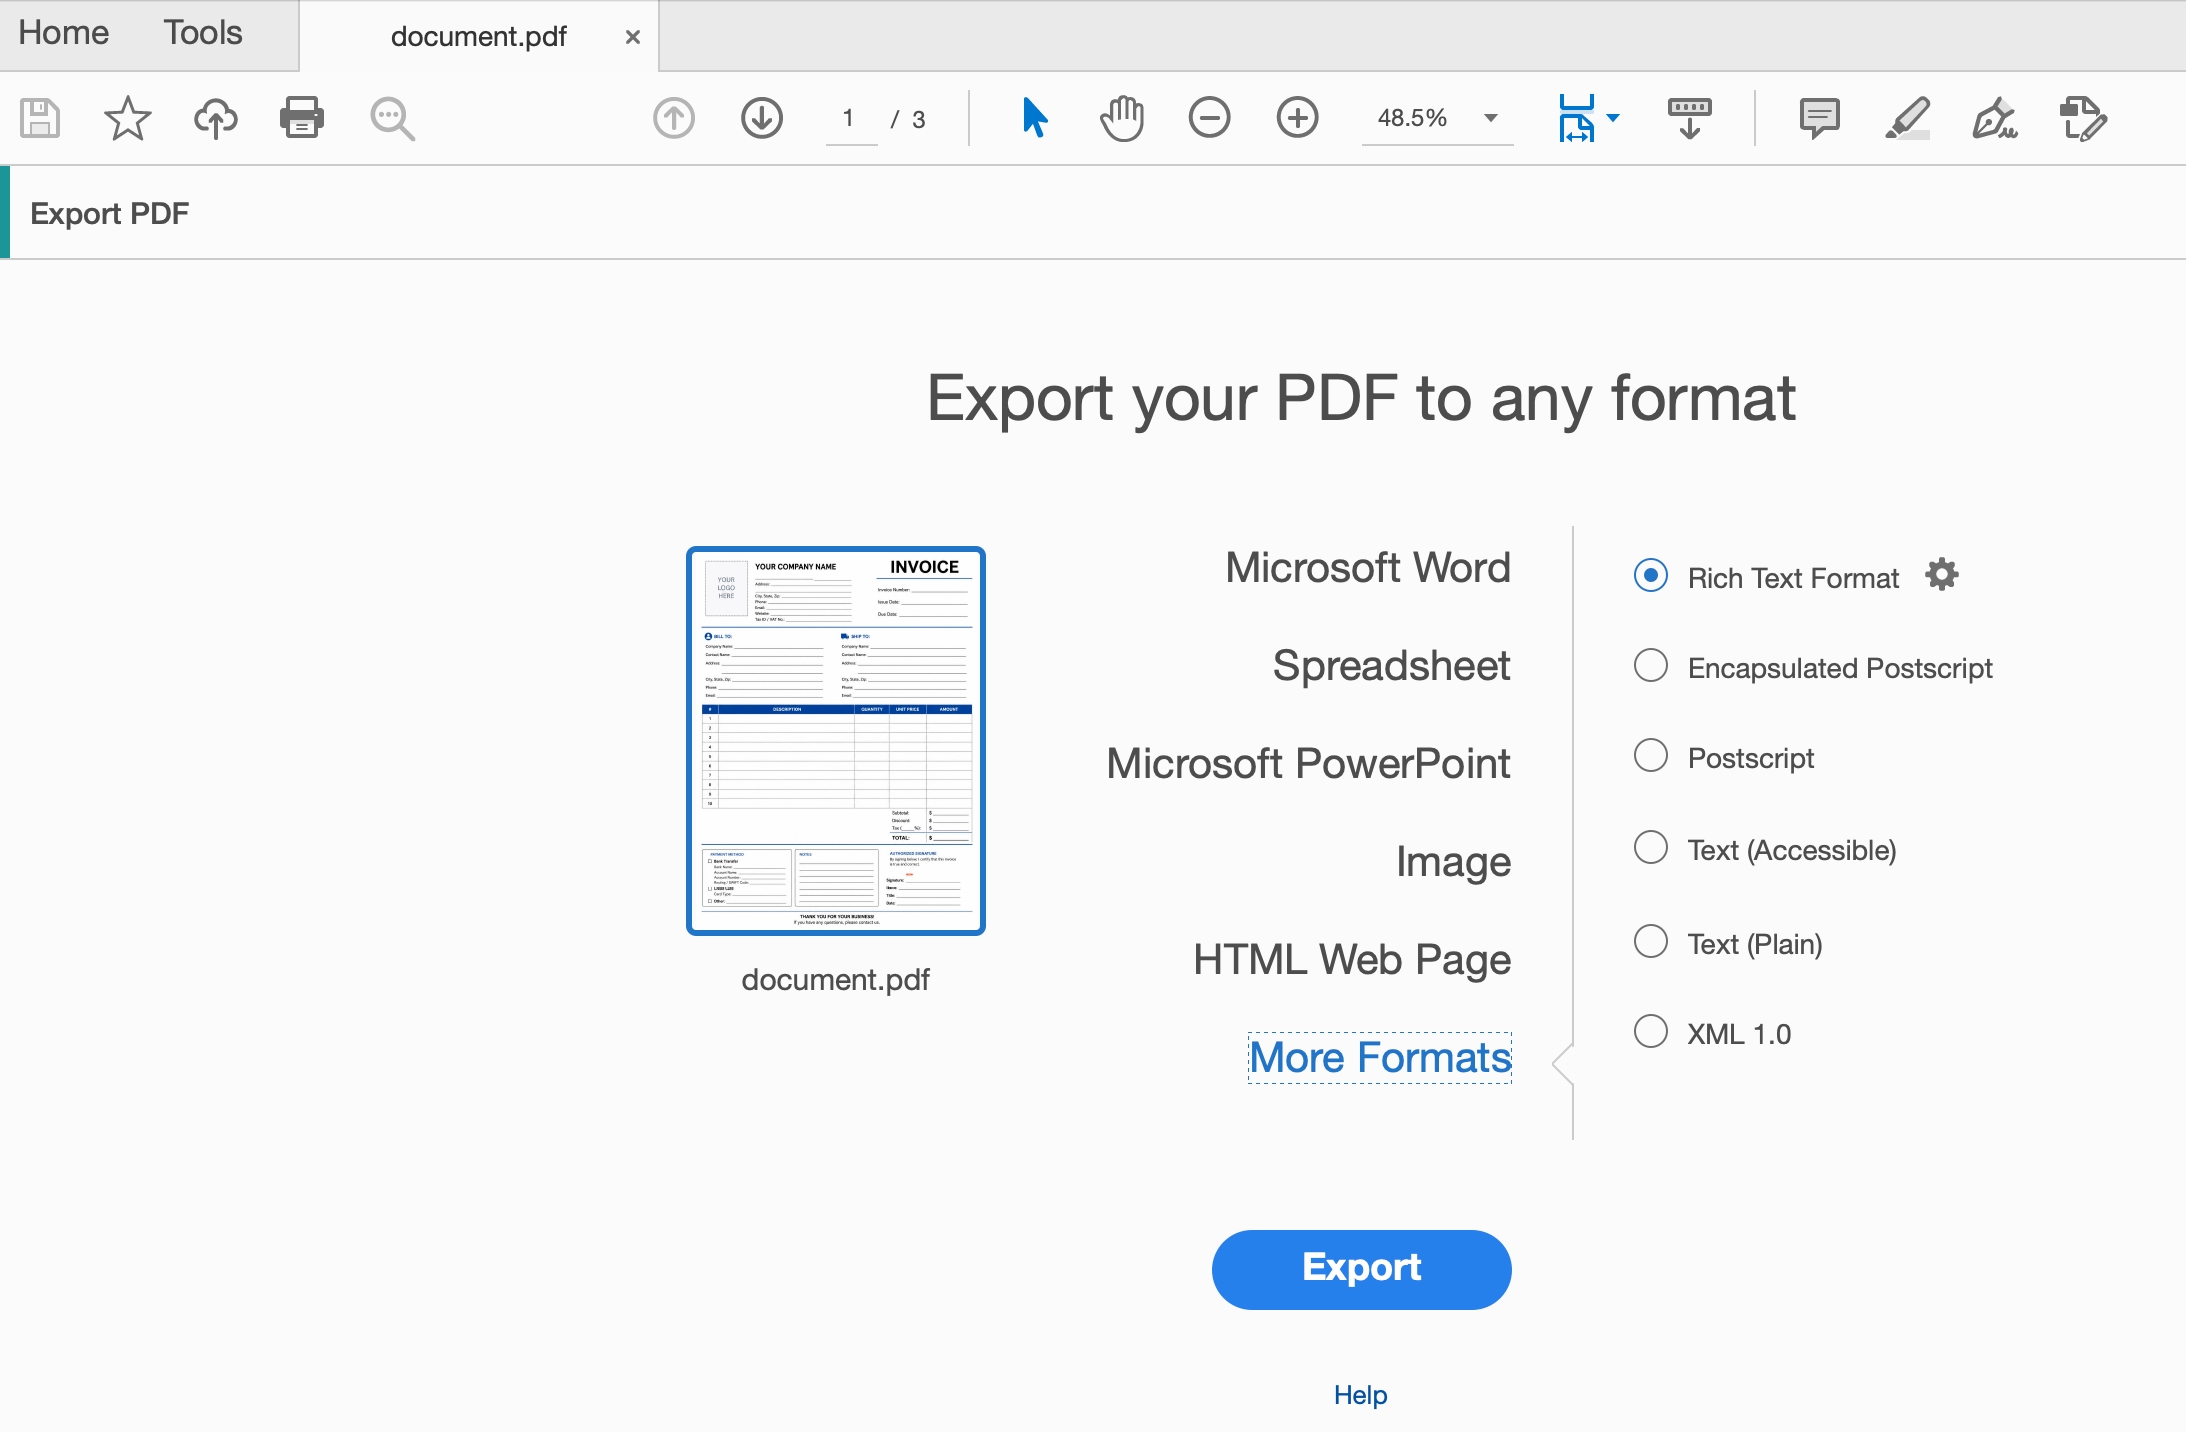
Task: Choose Microsoft PowerPoint export format
Action: pyautogui.click(x=1308, y=764)
